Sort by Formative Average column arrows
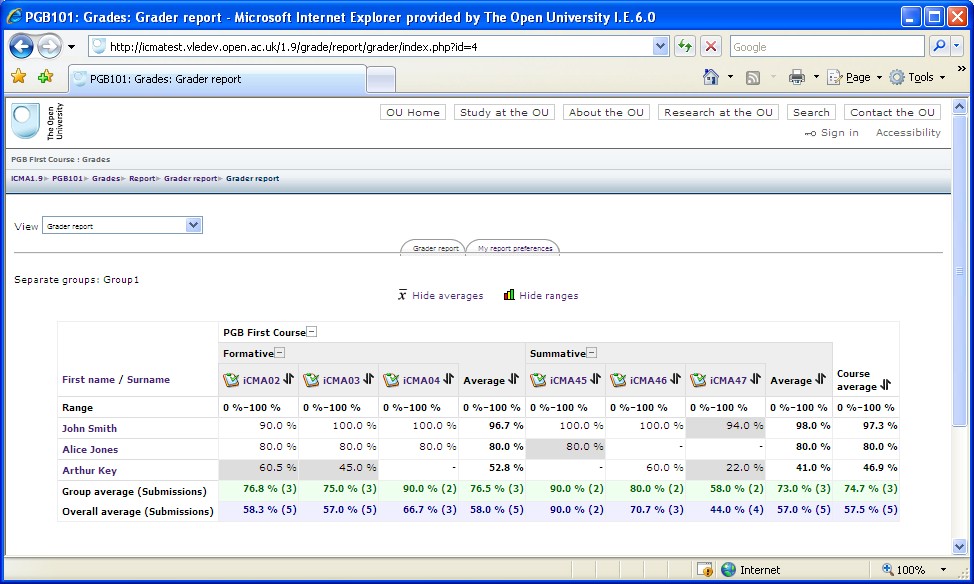This screenshot has width=974, height=584. coord(513,379)
